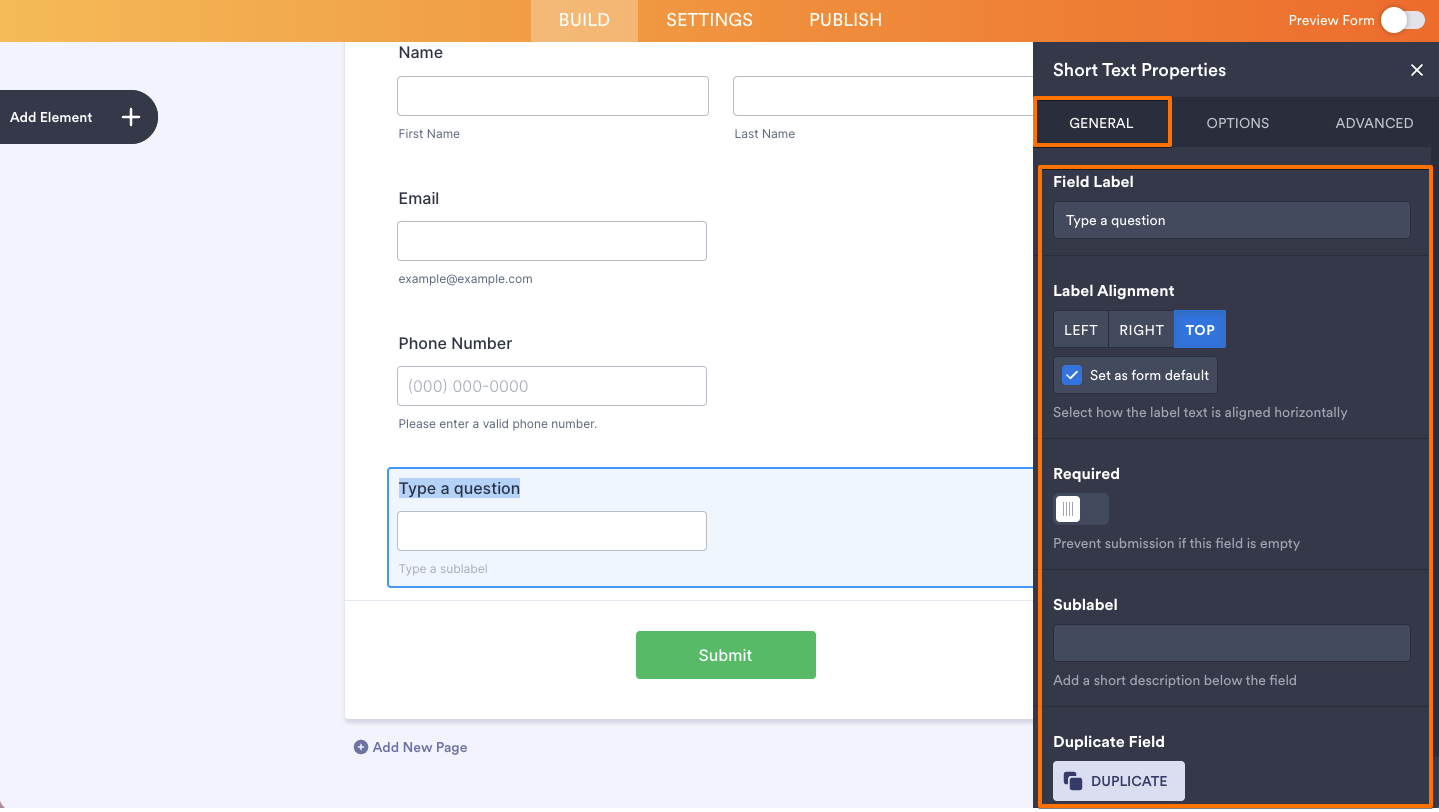Click the 'First Name' sublabel
The height and width of the screenshot is (812, 1439).
tap(429, 134)
